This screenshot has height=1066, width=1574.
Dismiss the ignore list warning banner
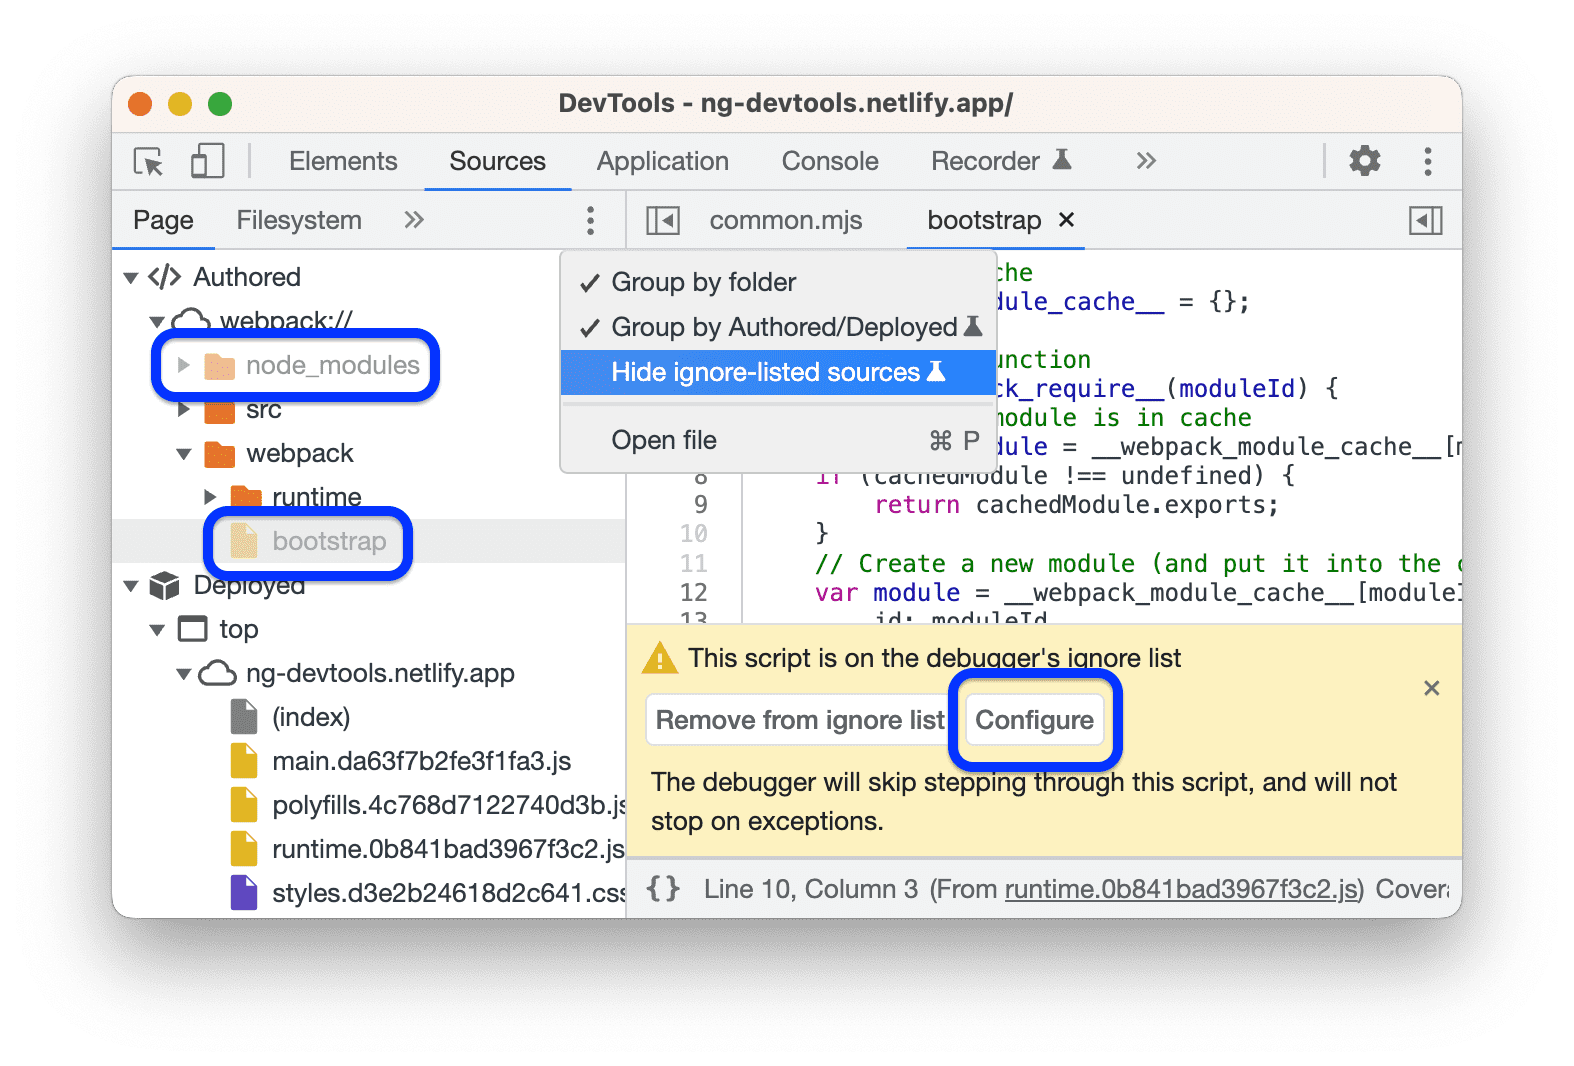tap(1431, 688)
